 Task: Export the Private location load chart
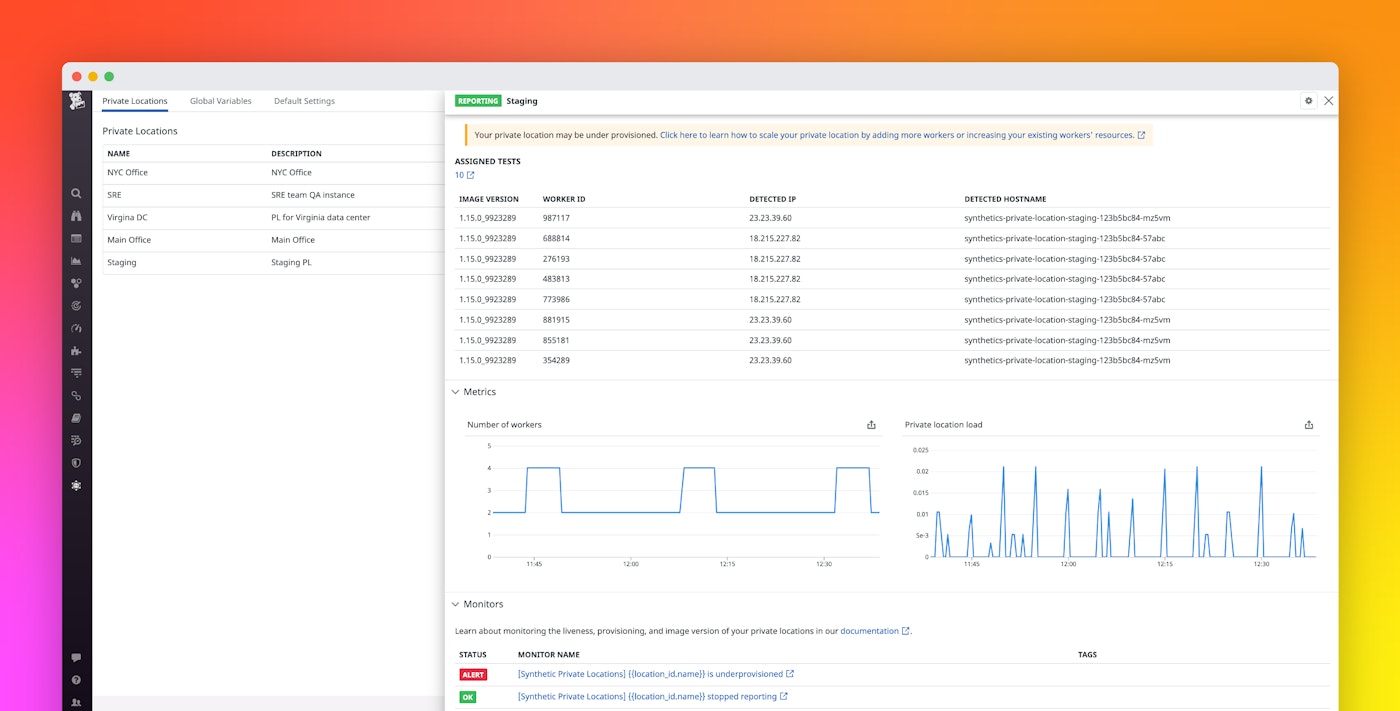coord(1309,424)
